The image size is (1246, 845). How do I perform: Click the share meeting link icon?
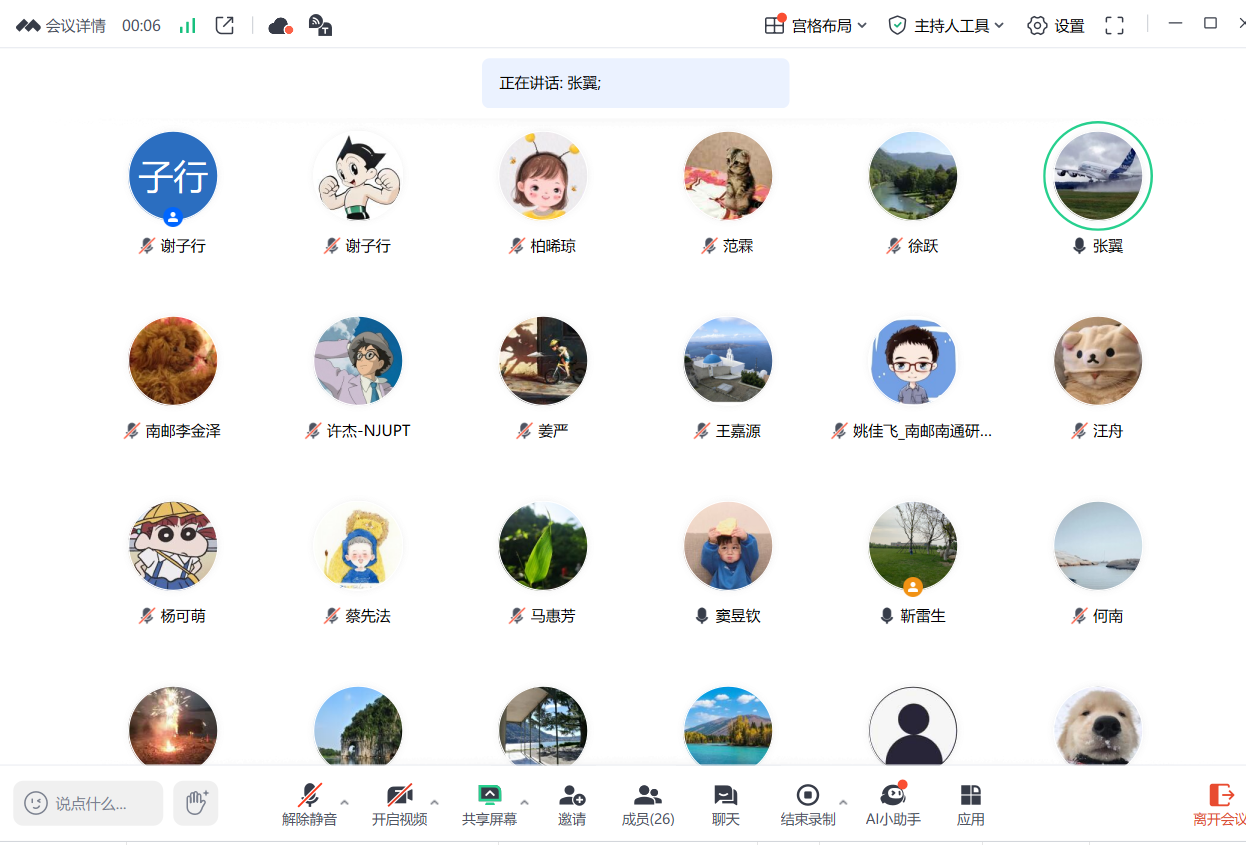(225, 25)
